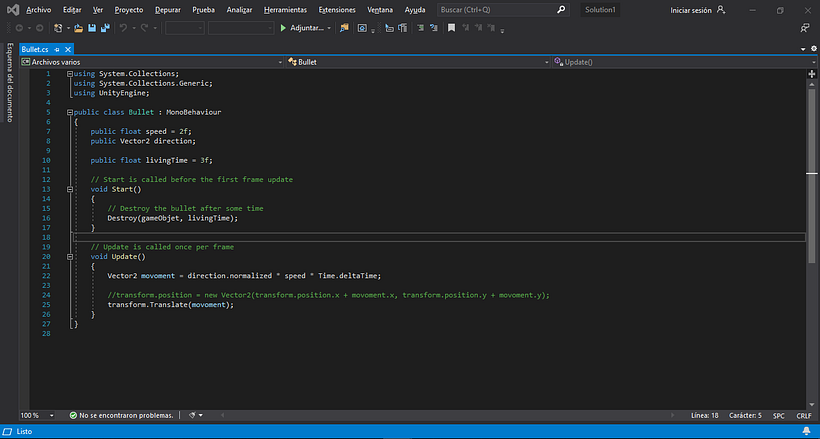
Task: Collapse the using directives block
Action: (x=70, y=74)
